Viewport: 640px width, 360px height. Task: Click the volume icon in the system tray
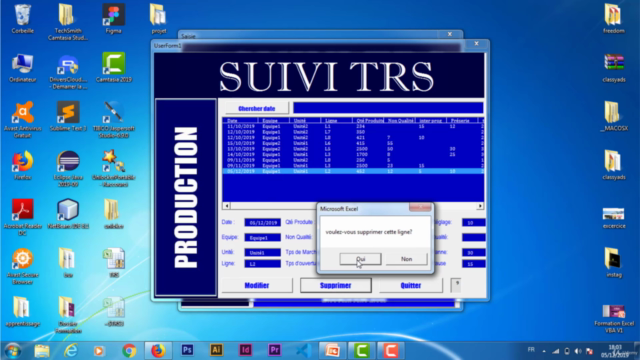click(x=578, y=351)
